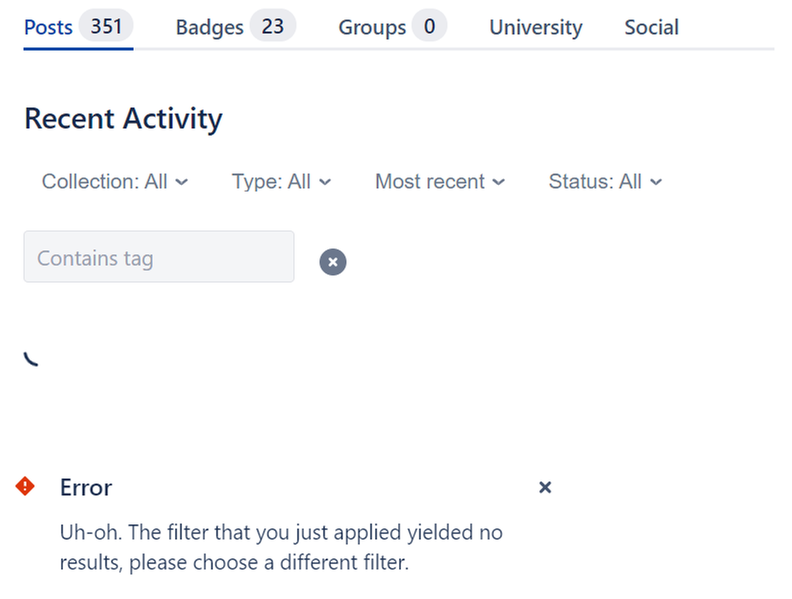Click the Error heading text
The width and height of the screenshot is (792, 599).
[x=86, y=487]
